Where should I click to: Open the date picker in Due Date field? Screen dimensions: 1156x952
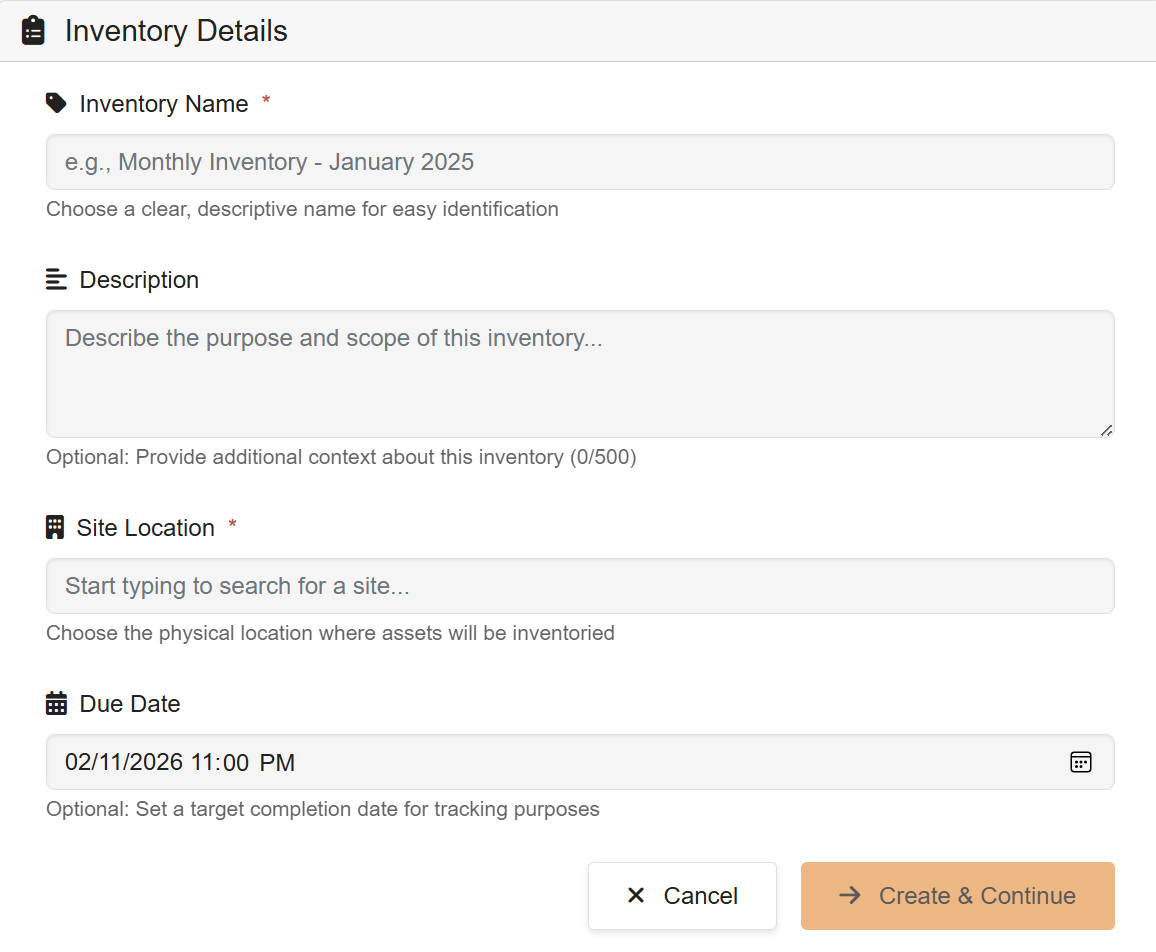1080,762
